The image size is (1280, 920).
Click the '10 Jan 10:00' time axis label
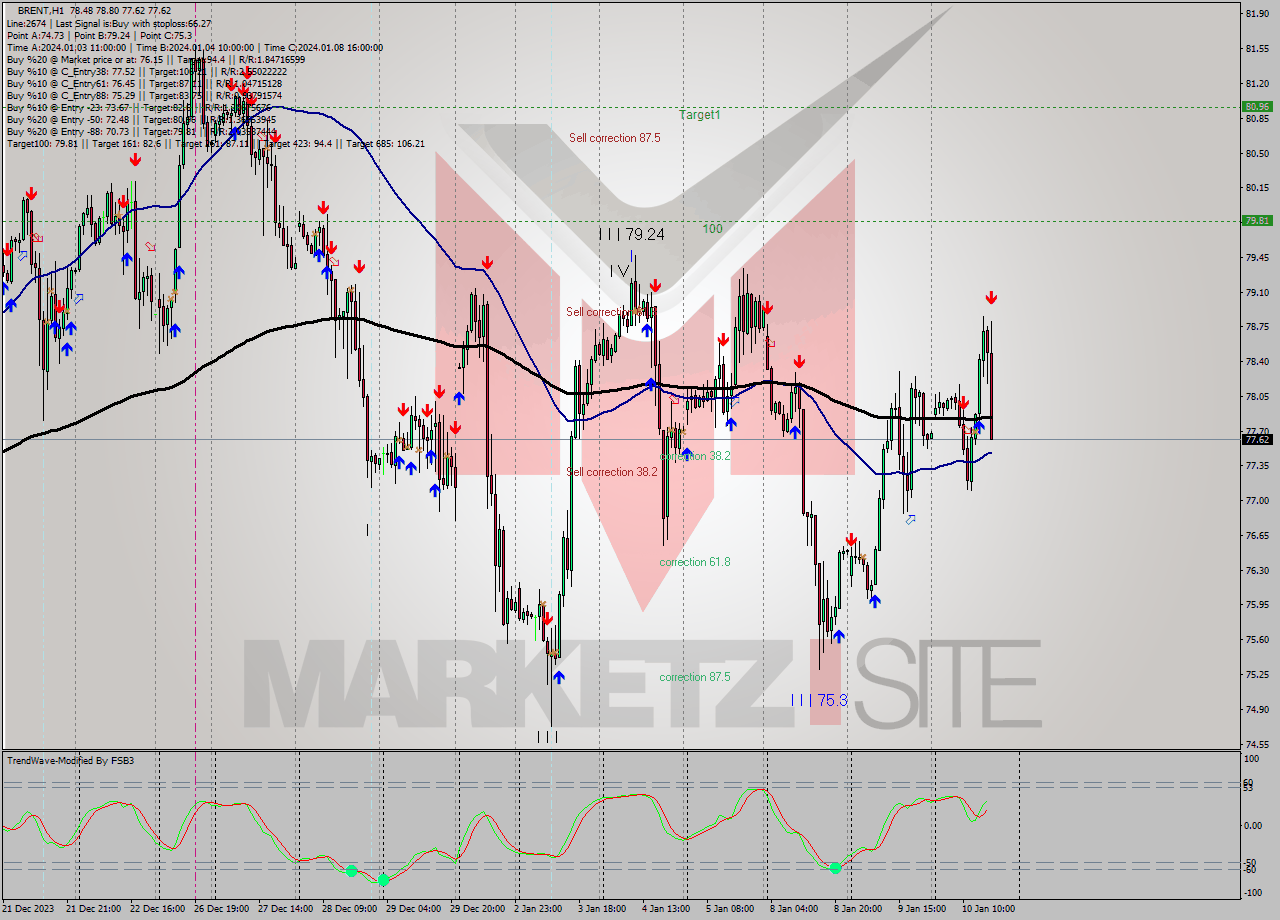[x=989, y=909]
